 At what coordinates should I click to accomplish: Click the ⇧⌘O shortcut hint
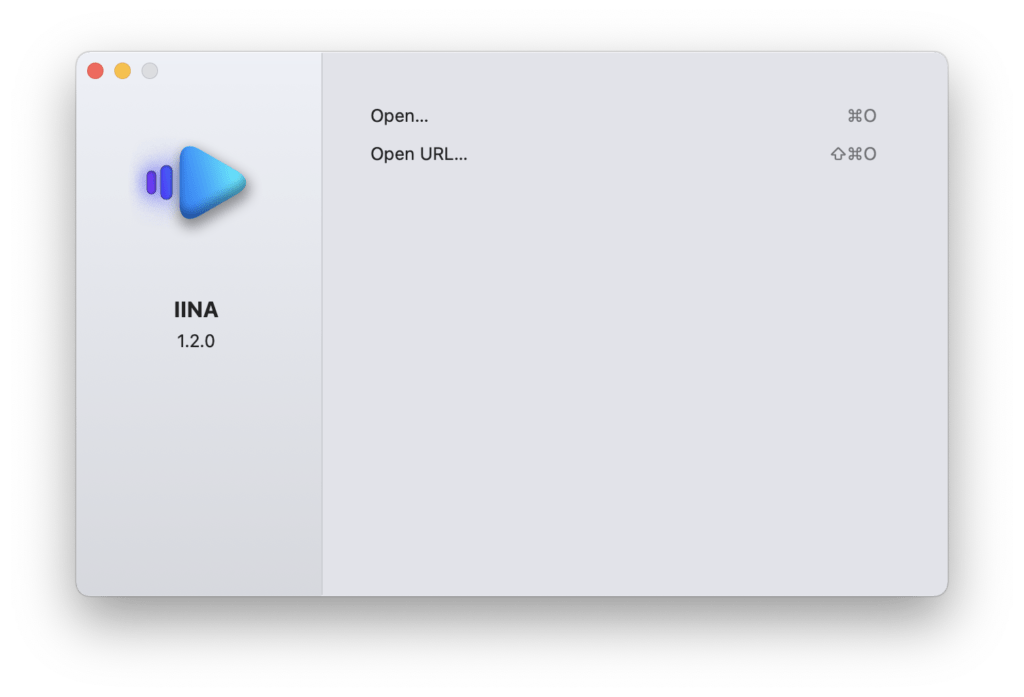click(x=854, y=154)
